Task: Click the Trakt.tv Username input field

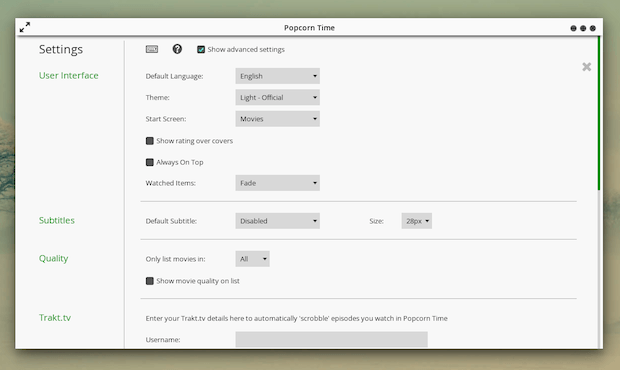Action: (331, 339)
